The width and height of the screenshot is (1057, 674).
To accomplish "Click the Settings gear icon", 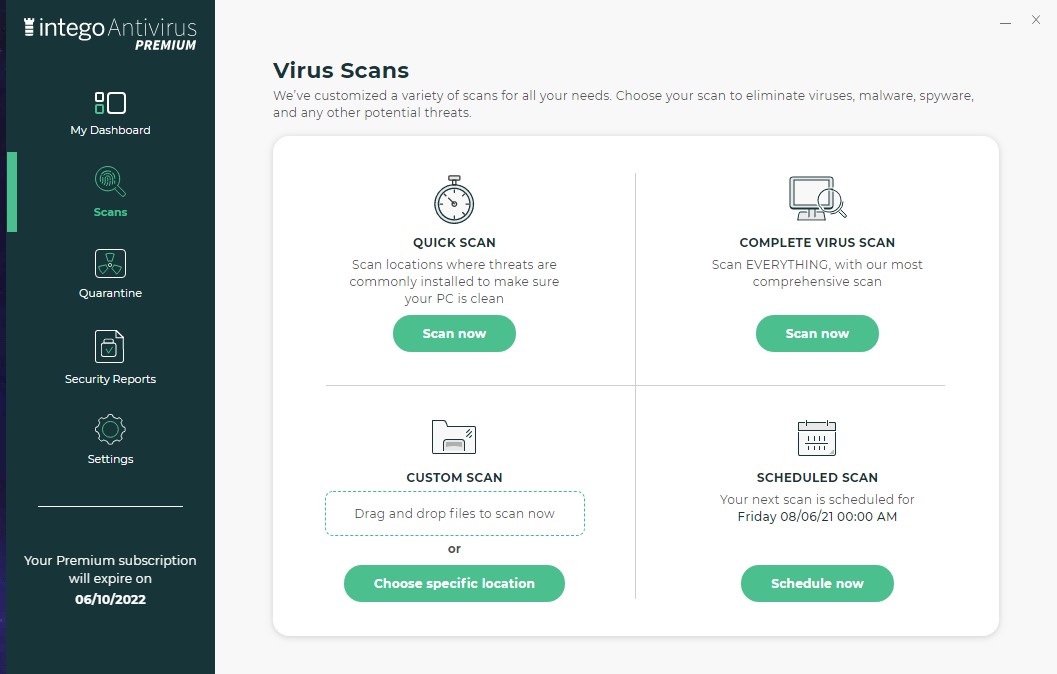I will point(110,430).
